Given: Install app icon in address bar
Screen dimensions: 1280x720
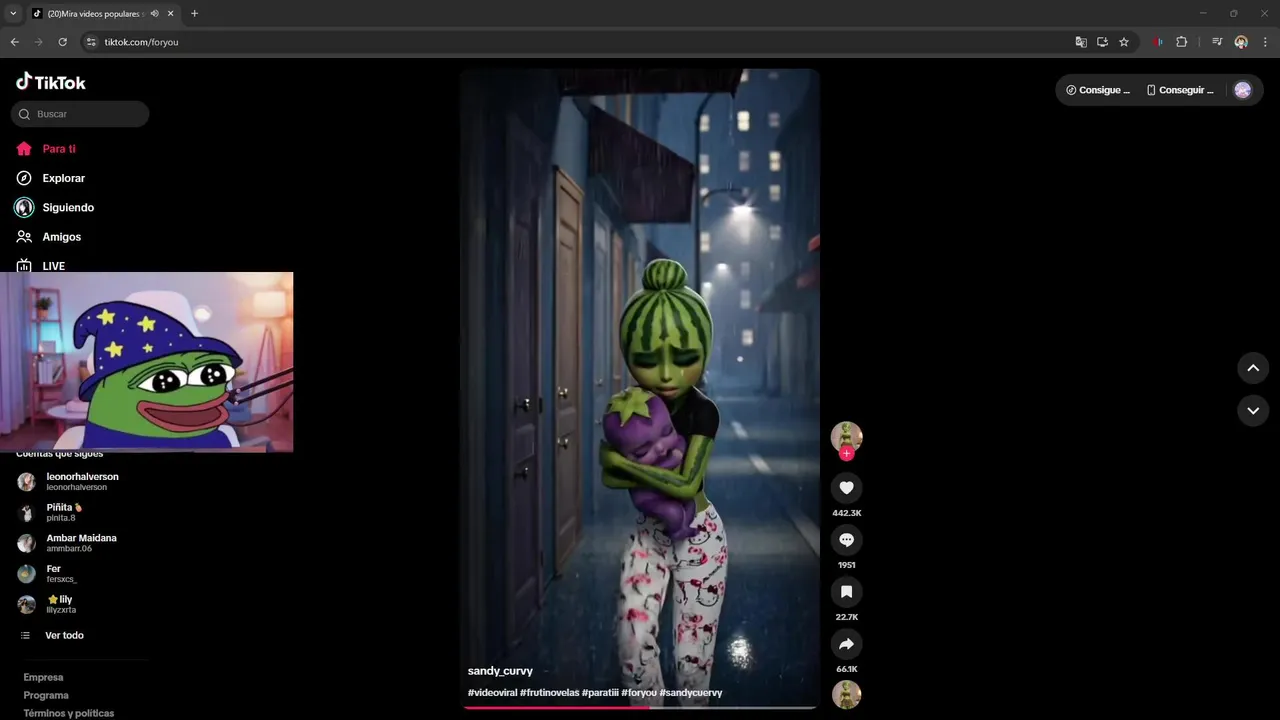Looking at the screenshot, I should [1102, 42].
